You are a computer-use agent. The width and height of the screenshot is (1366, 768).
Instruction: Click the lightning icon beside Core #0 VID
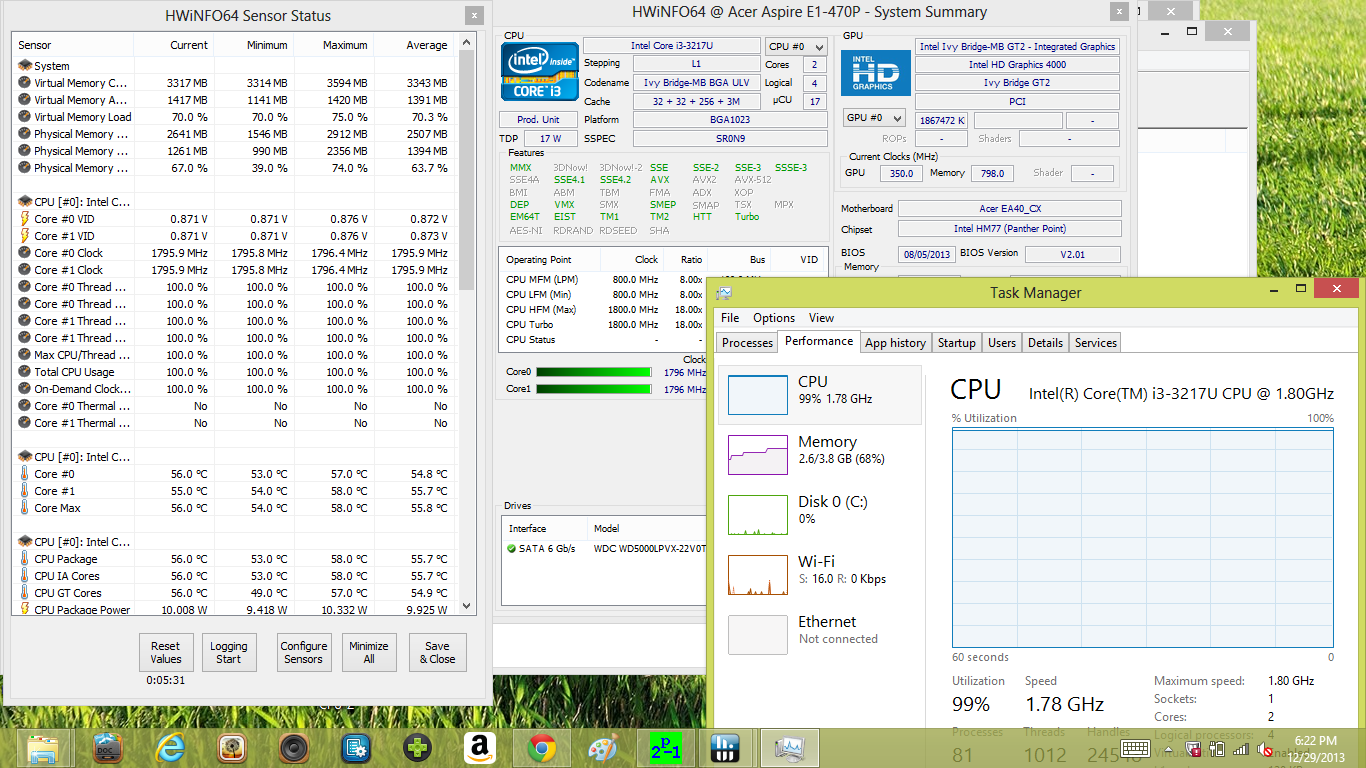click(x=25, y=219)
